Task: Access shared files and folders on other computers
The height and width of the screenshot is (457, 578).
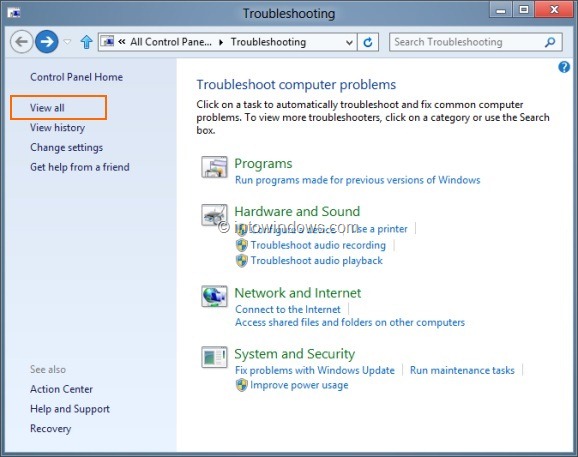Action: tap(350, 322)
